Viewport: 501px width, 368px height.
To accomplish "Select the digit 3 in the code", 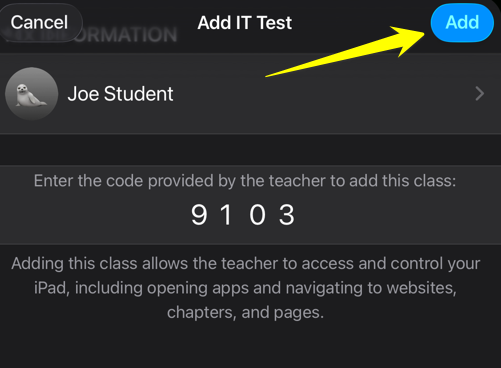I will (x=287, y=215).
